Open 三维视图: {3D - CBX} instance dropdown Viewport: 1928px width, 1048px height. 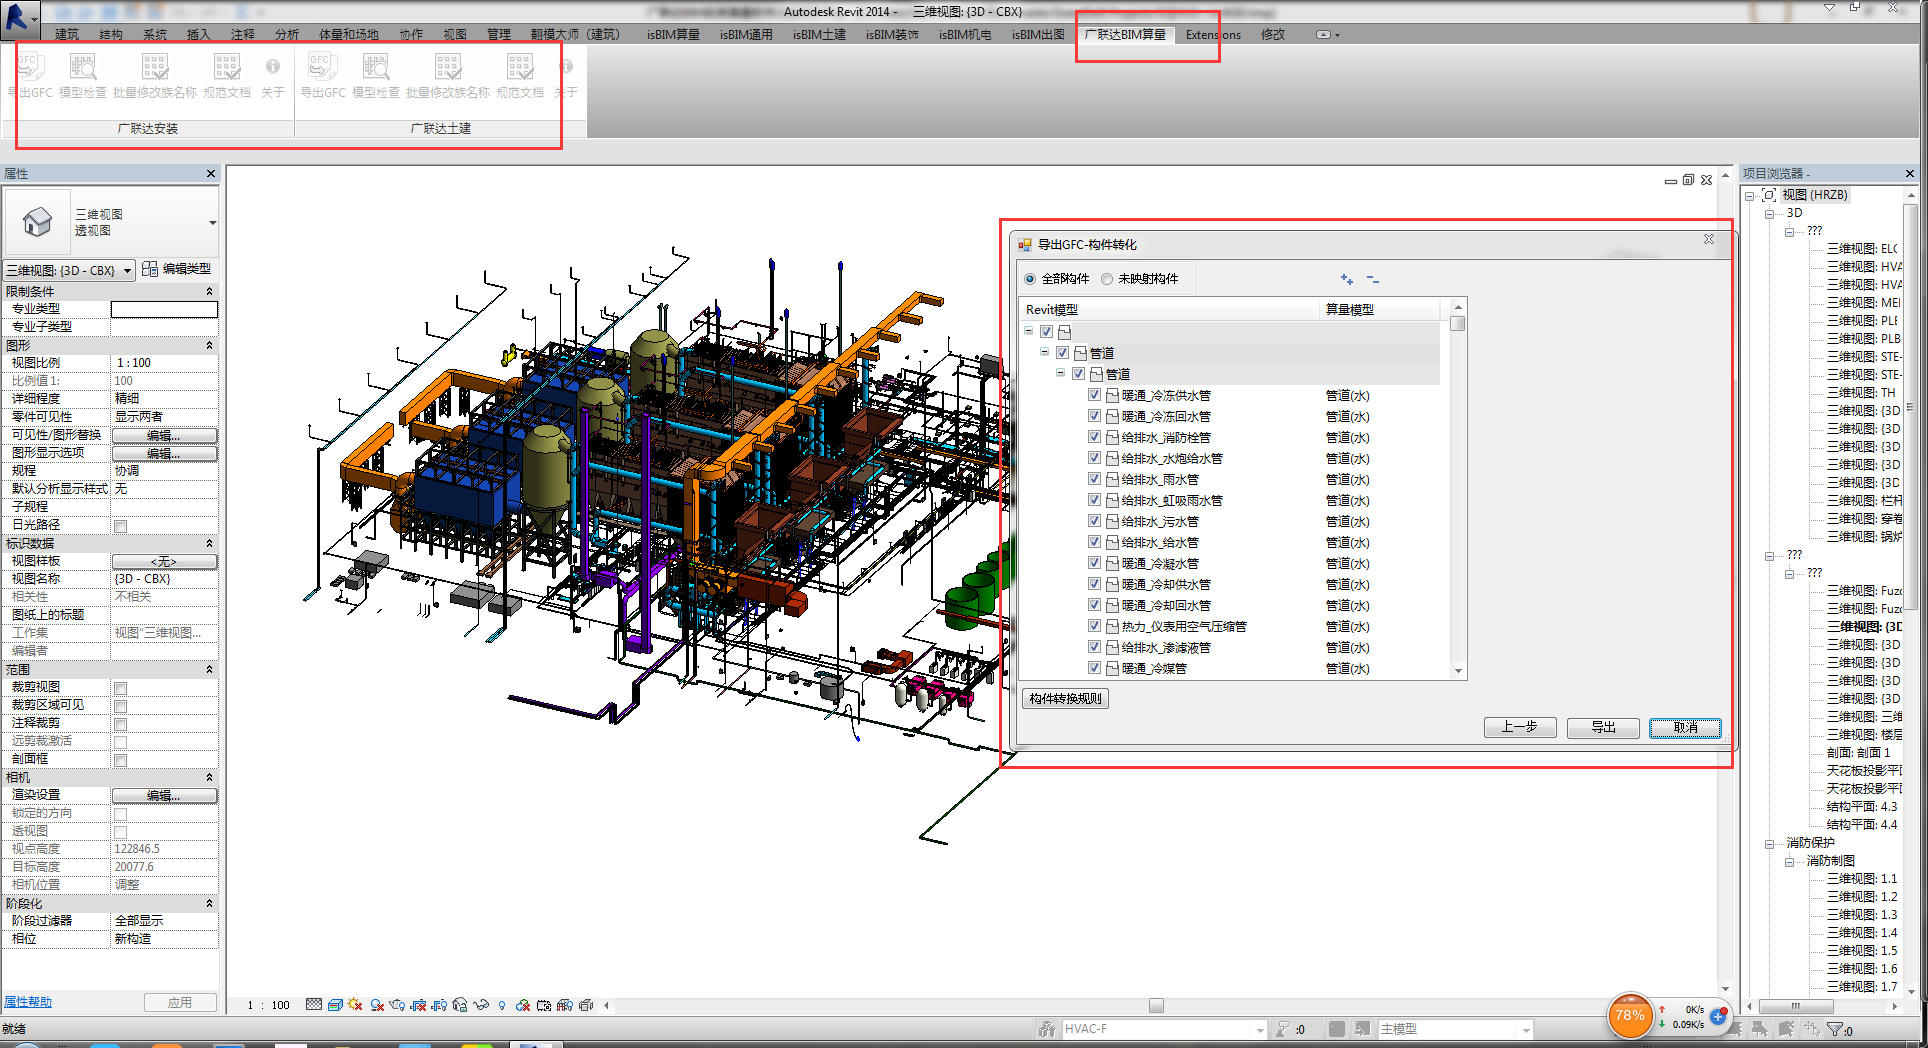click(127, 271)
